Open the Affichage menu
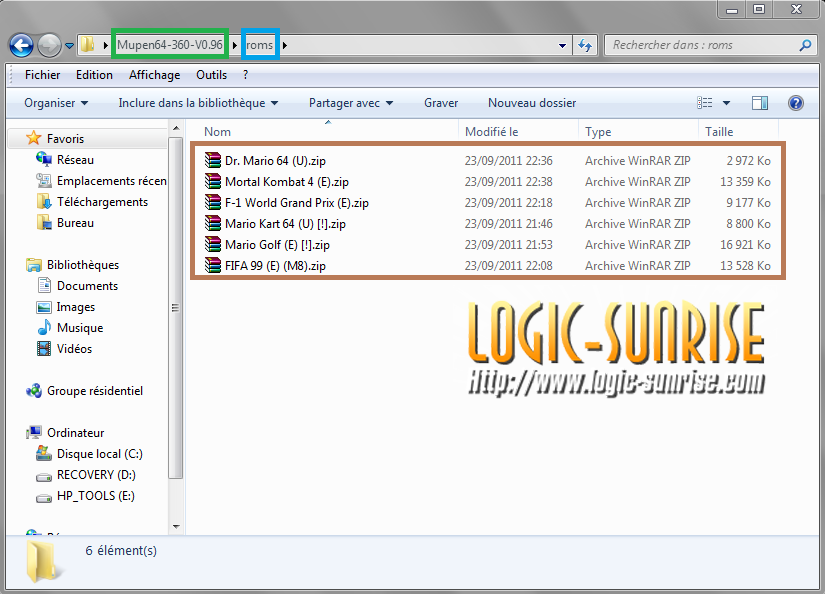The height and width of the screenshot is (594, 825). (154, 75)
